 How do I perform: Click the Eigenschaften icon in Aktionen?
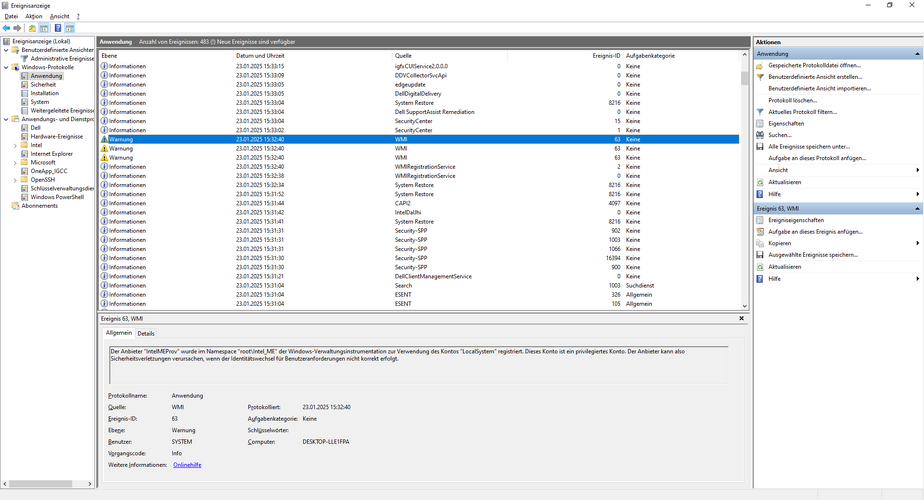[x=760, y=124]
